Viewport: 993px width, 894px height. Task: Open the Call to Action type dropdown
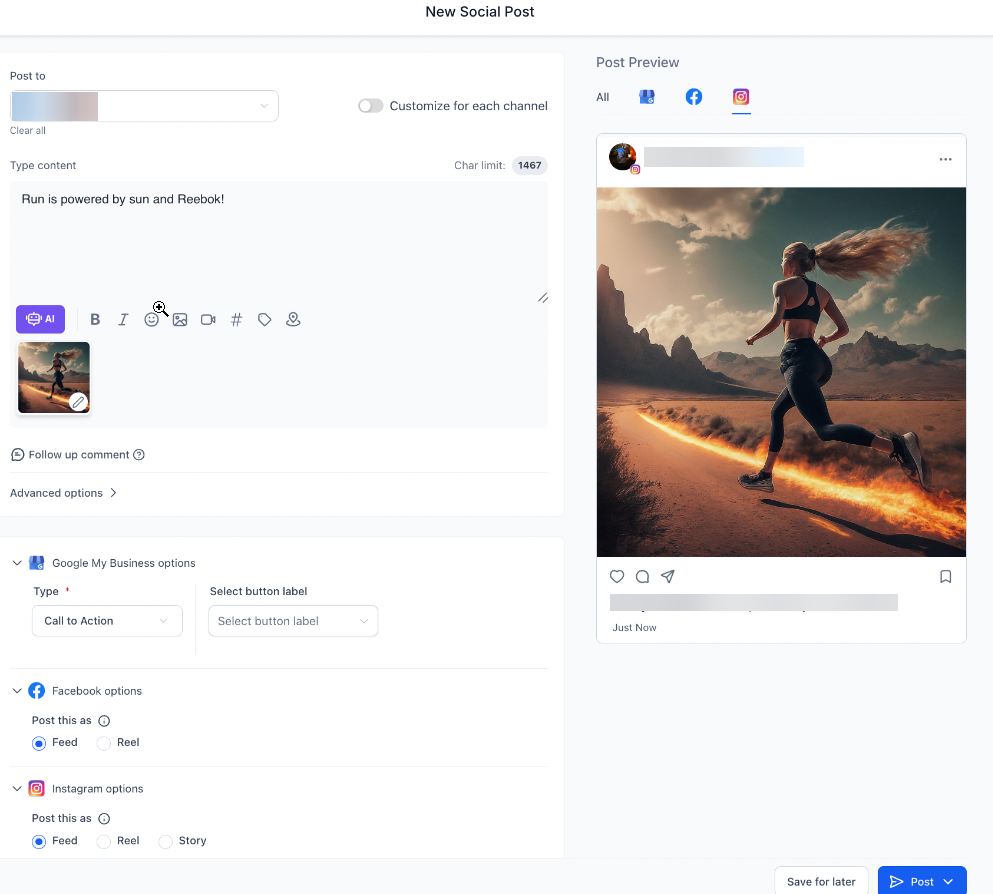coord(107,621)
